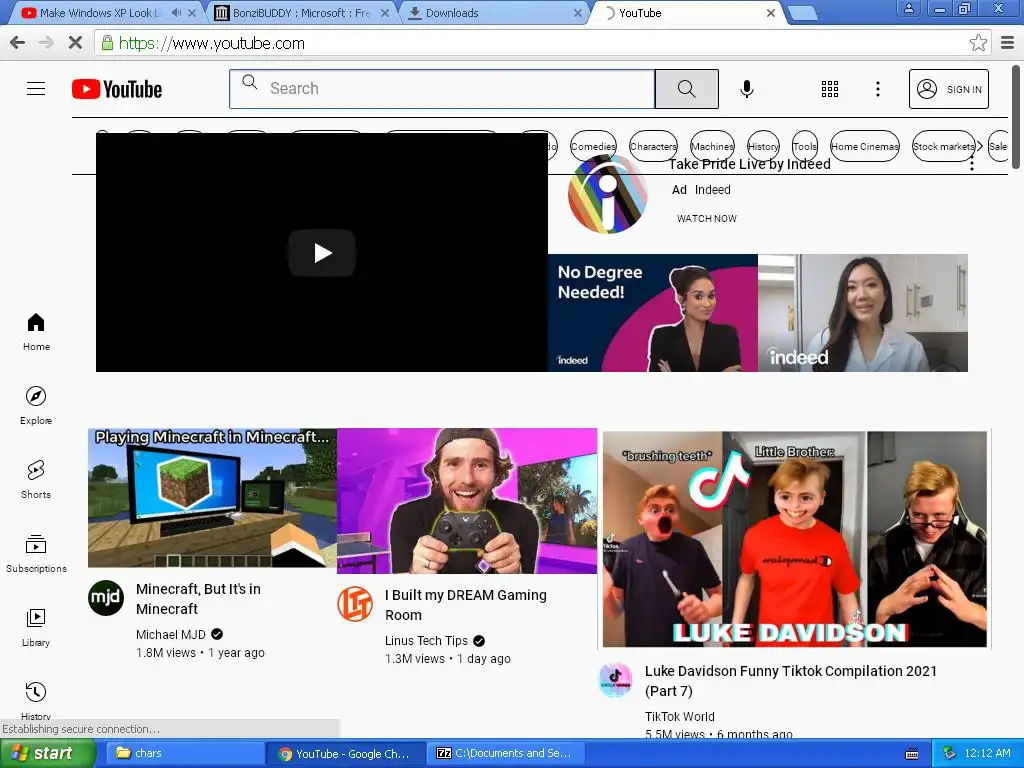Click the mjd channel avatar
The image size is (1024, 768).
pos(106,598)
